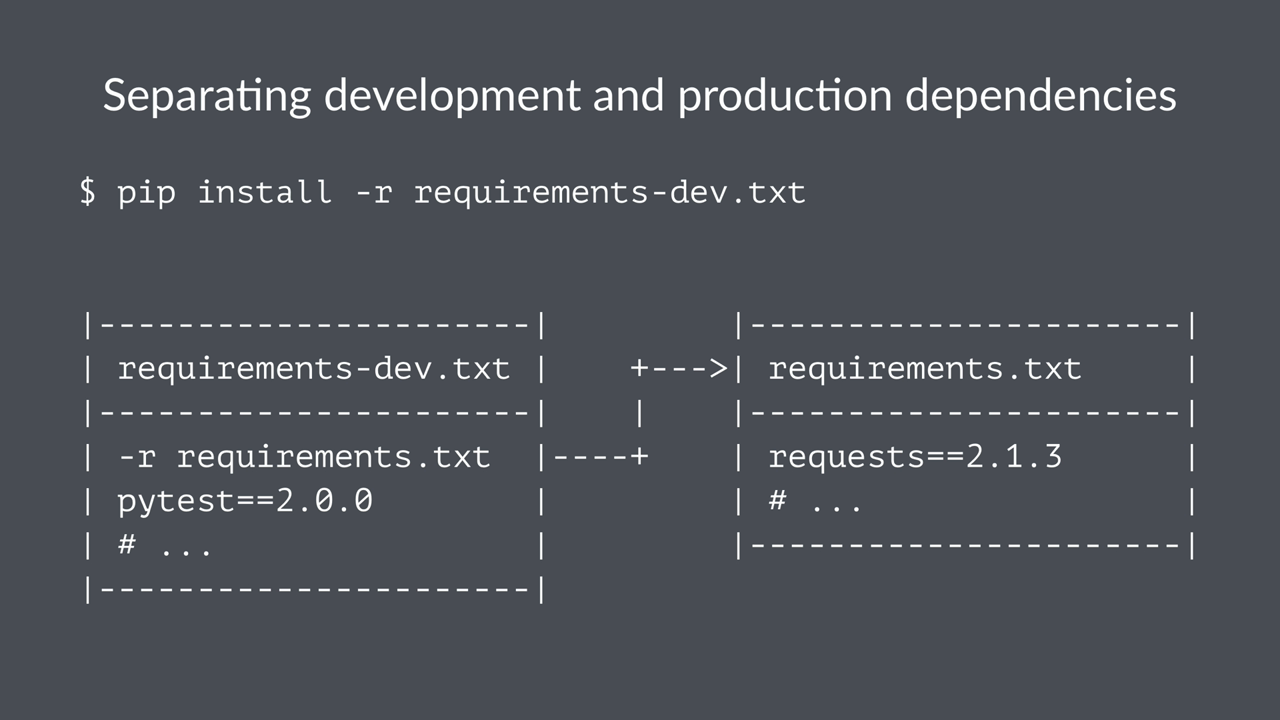Click the right ASCII box bottom border
Image resolution: width=1280 pixels, height=720 pixels.
pyautogui.click(x=965, y=544)
